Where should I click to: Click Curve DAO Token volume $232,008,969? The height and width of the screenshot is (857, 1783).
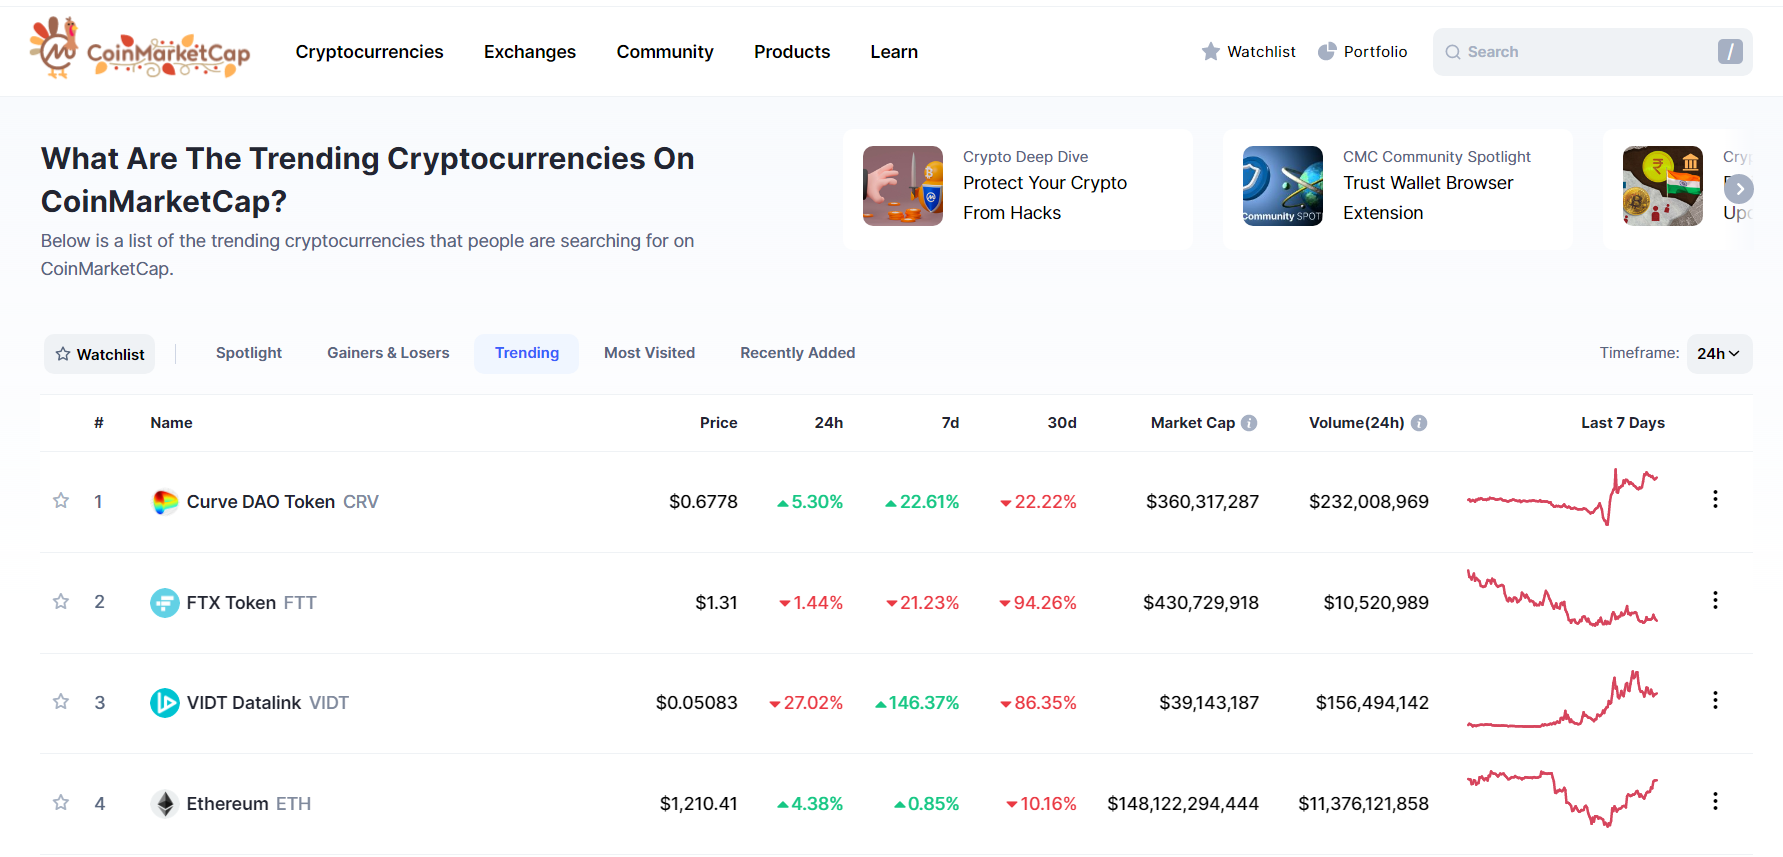click(1369, 502)
